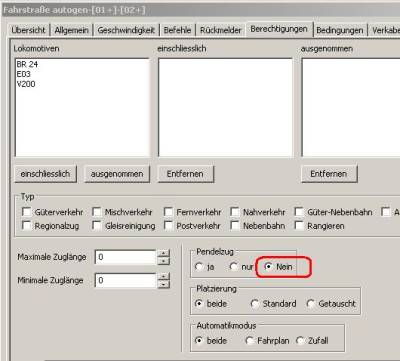Increase Maximale Zuglänge with up arrow

[163, 253]
